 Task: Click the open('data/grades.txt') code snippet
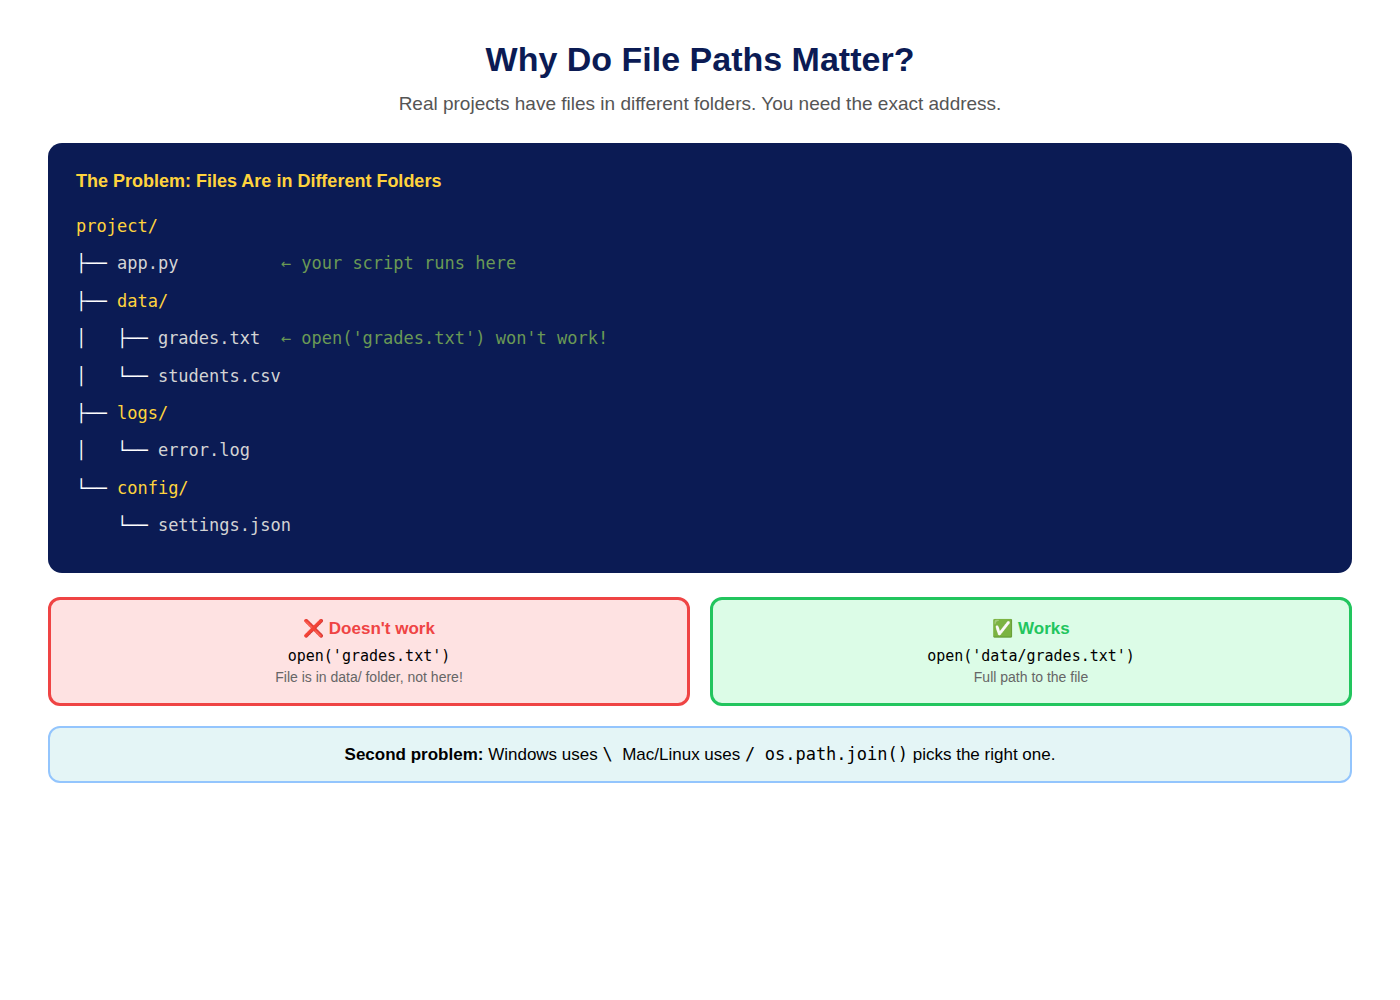(x=1031, y=656)
